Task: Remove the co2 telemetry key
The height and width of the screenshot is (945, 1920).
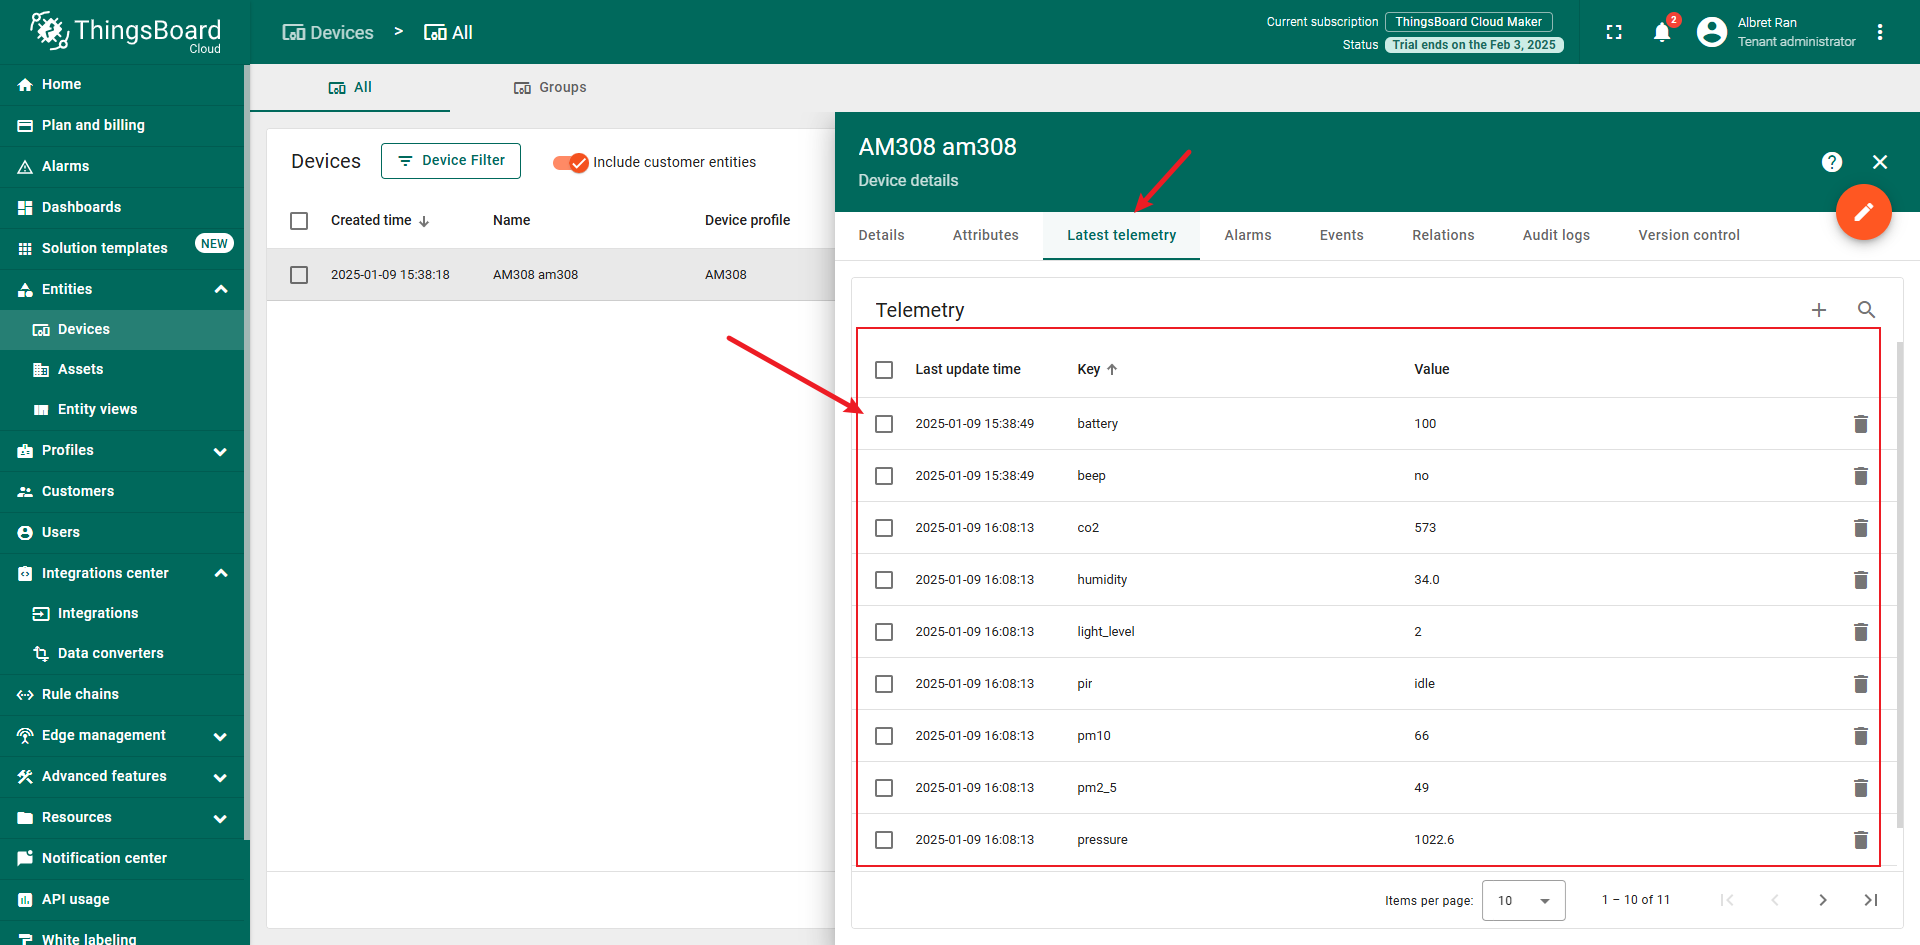Action: 1860,528
